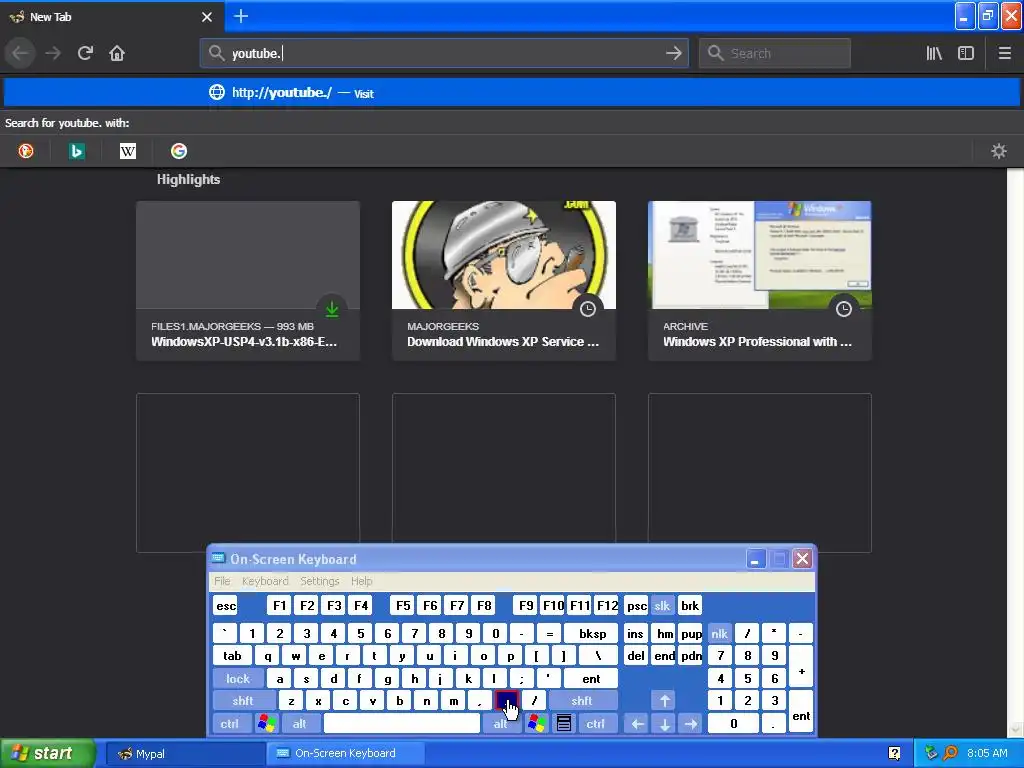Screen dimensions: 1024x768
Task: Click On-Screen Keyboard taskbar button
Action: (x=345, y=753)
